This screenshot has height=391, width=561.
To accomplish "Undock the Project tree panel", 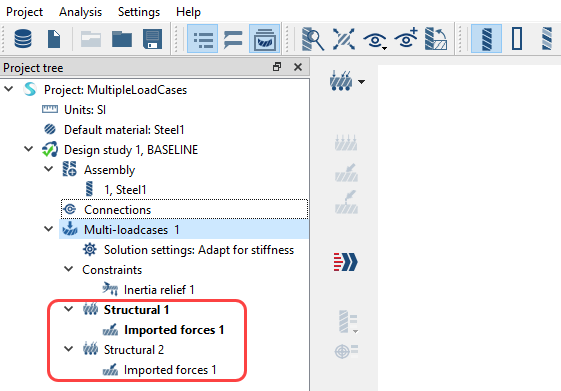I will tap(277, 67).
